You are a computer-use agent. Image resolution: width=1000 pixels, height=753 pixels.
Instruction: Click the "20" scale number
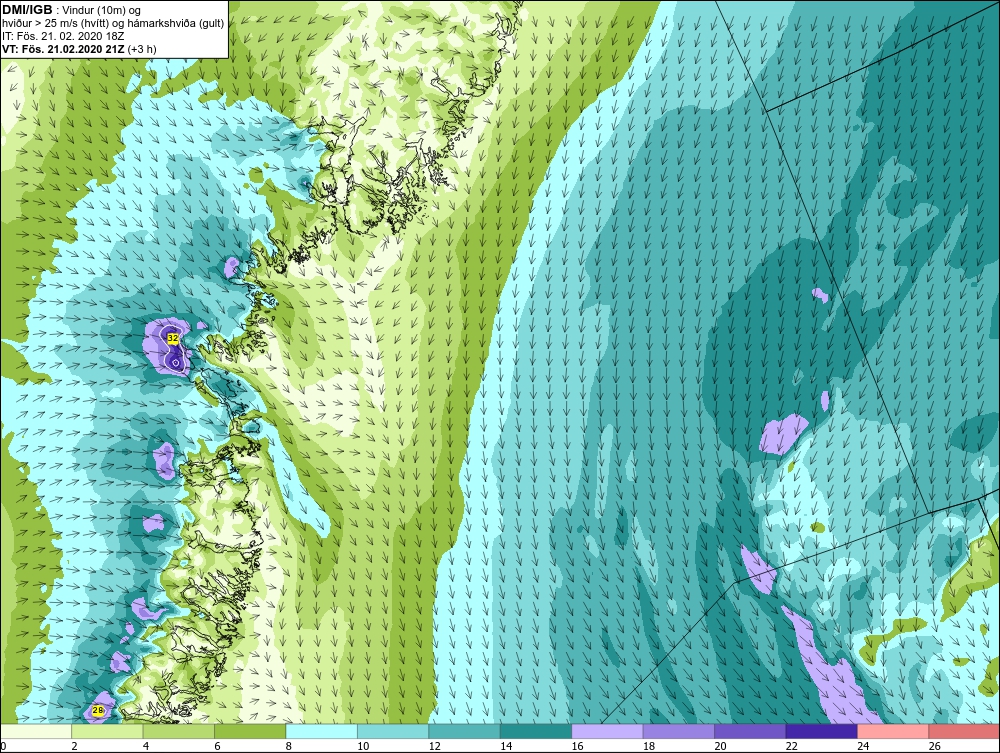pyautogui.click(x=720, y=746)
